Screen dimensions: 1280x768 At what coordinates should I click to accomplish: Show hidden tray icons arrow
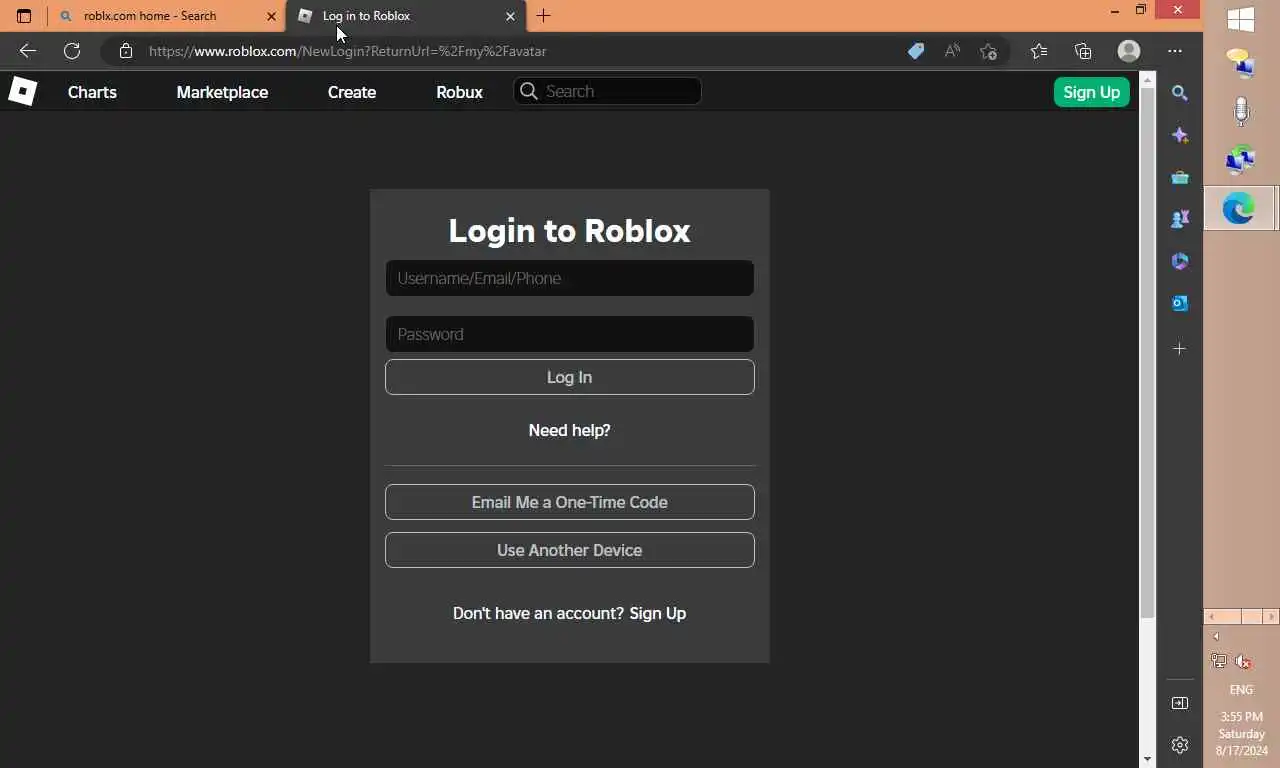point(1217,636)
